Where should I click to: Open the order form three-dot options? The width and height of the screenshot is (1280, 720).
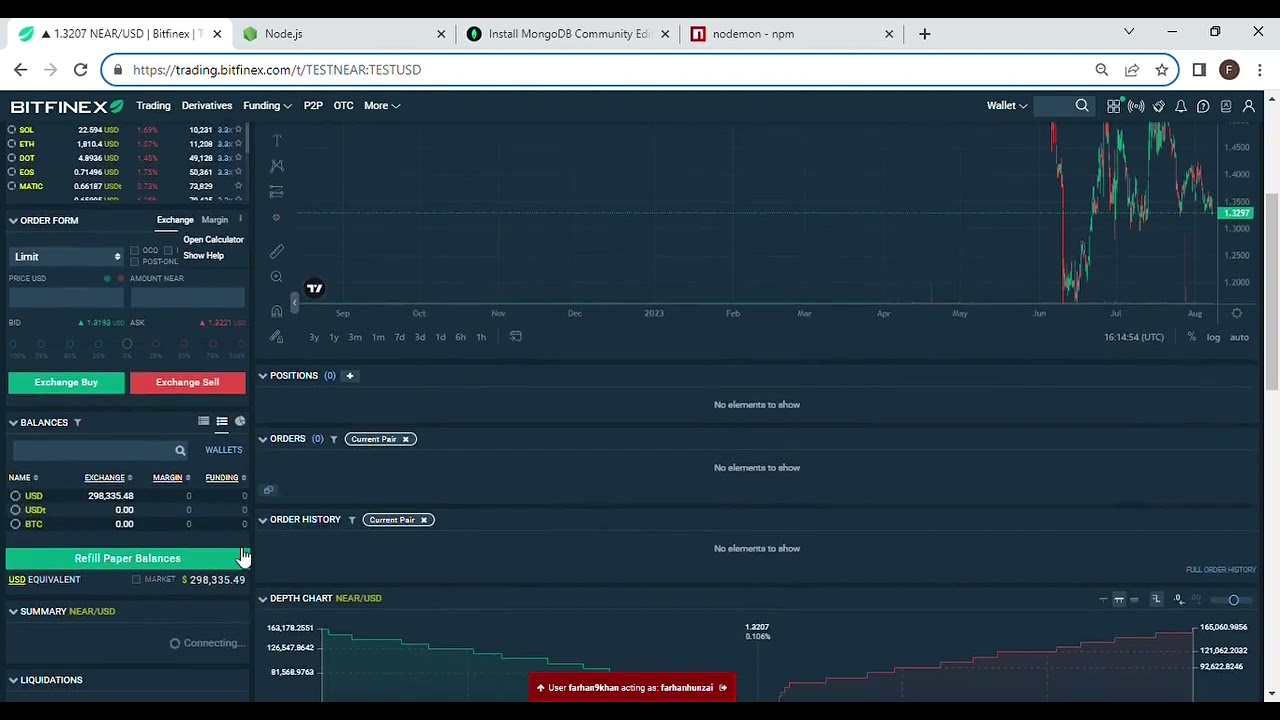240,219
